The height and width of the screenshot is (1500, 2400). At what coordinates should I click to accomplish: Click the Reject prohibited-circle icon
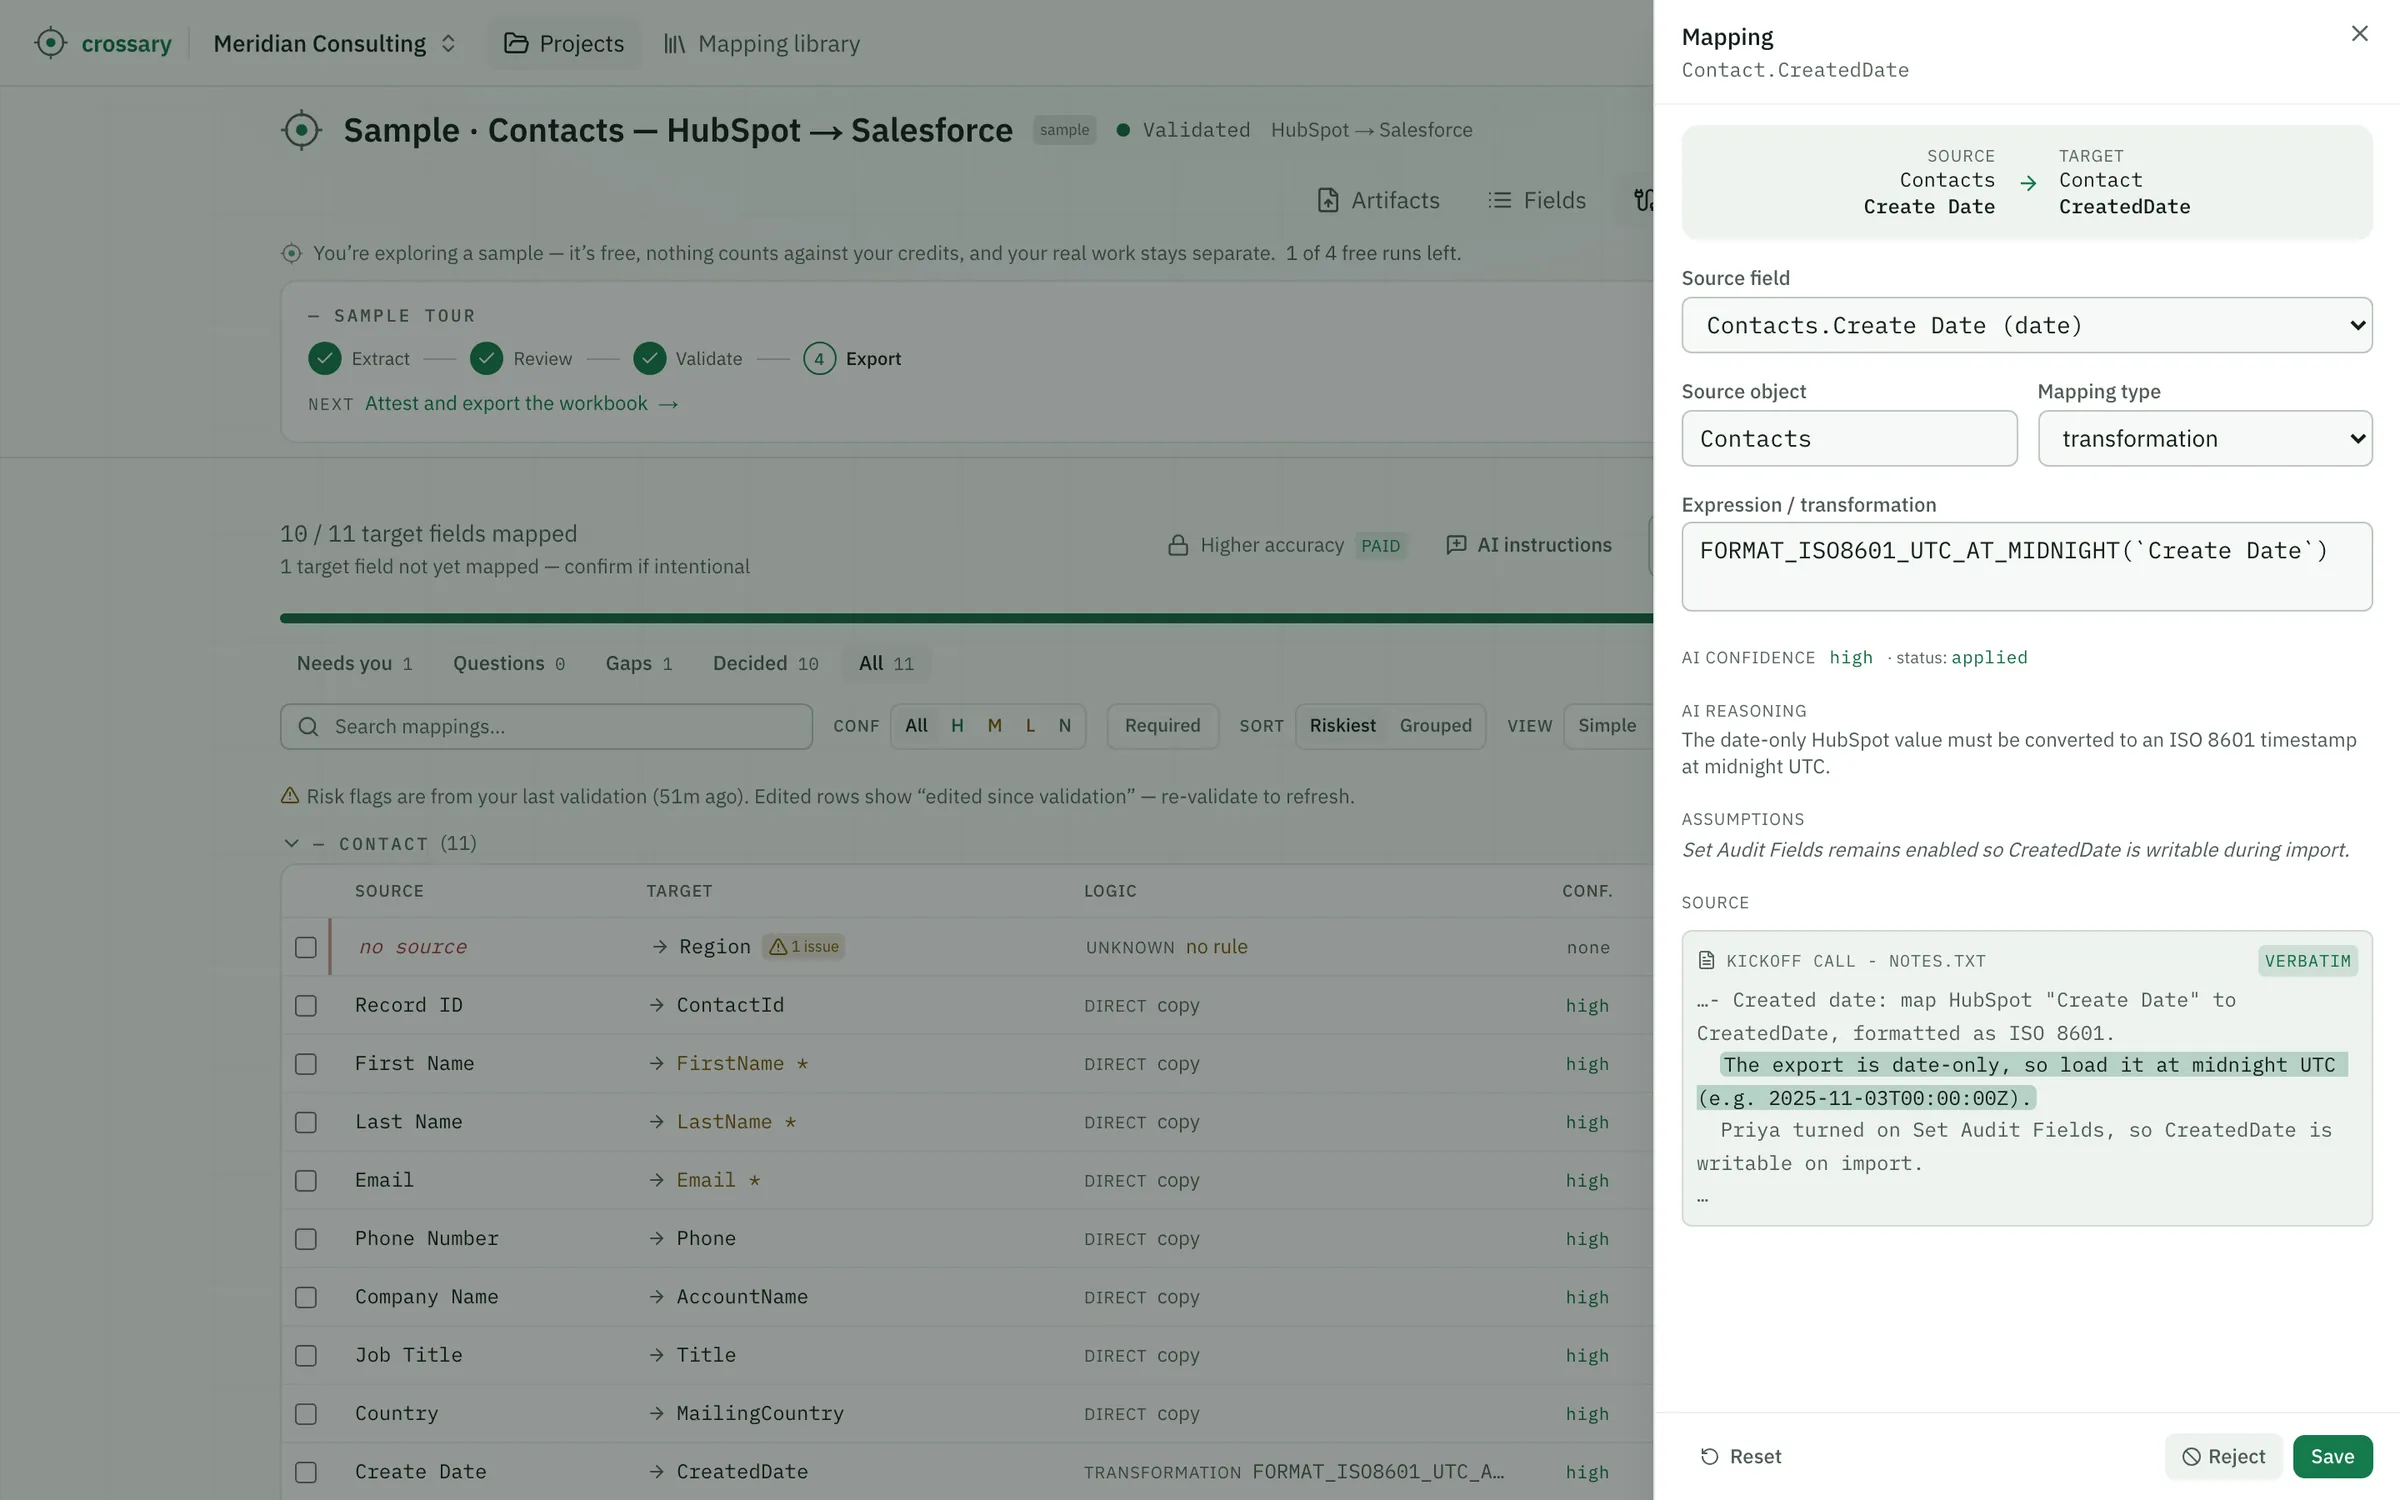pyautogui.click(x=2191, y=1456)
